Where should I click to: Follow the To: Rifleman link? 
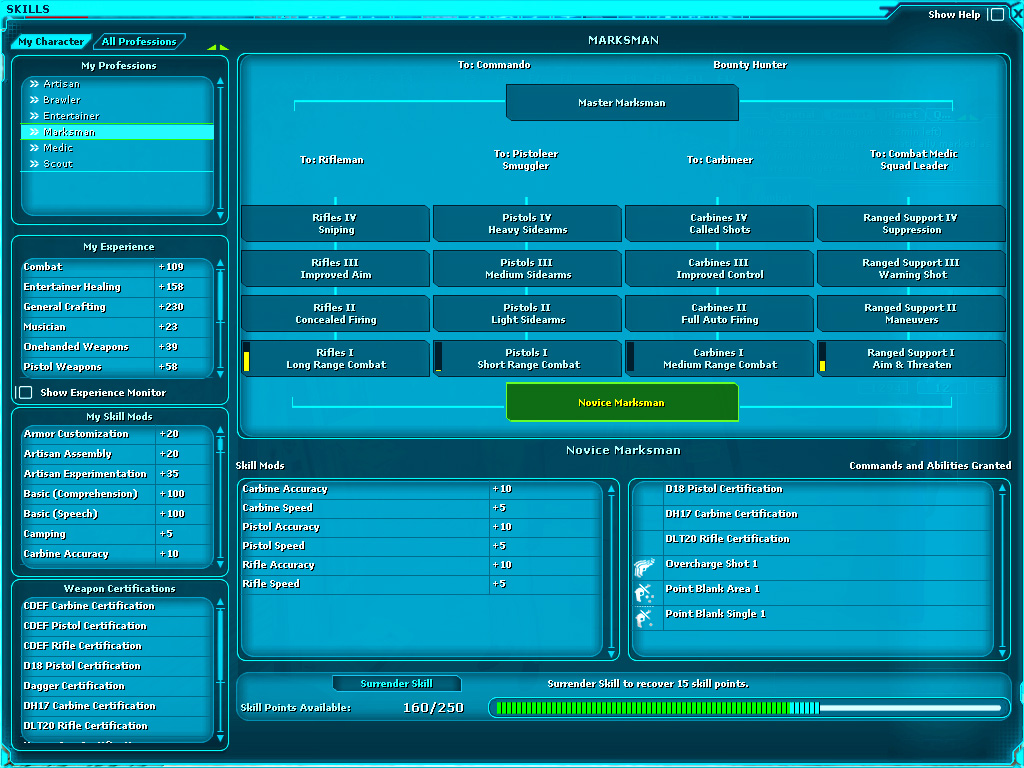click(332, 160)
